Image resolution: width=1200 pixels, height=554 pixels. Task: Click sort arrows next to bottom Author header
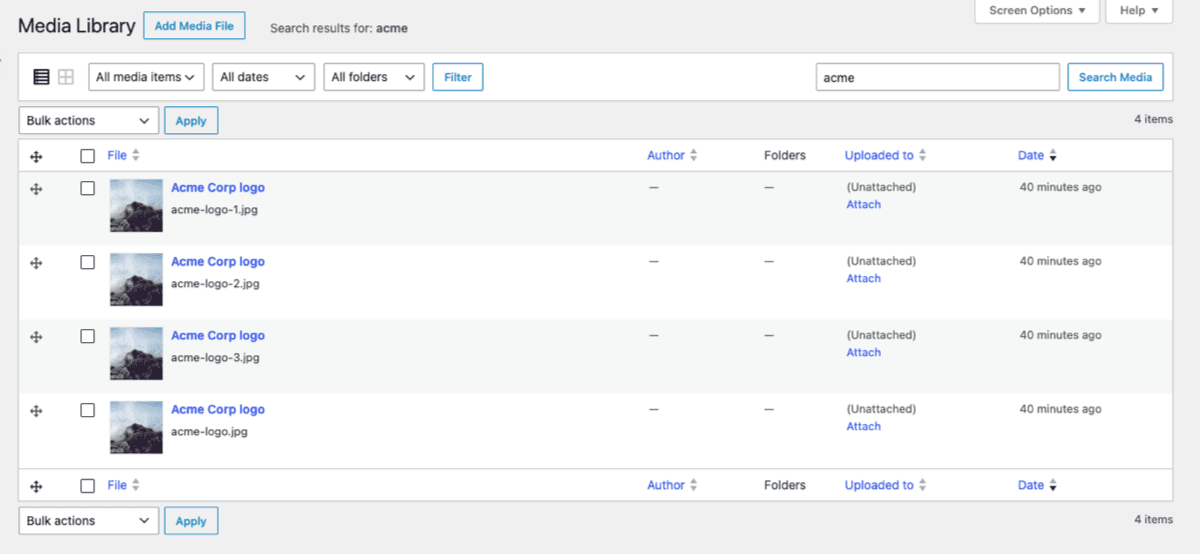click(694, 485)
